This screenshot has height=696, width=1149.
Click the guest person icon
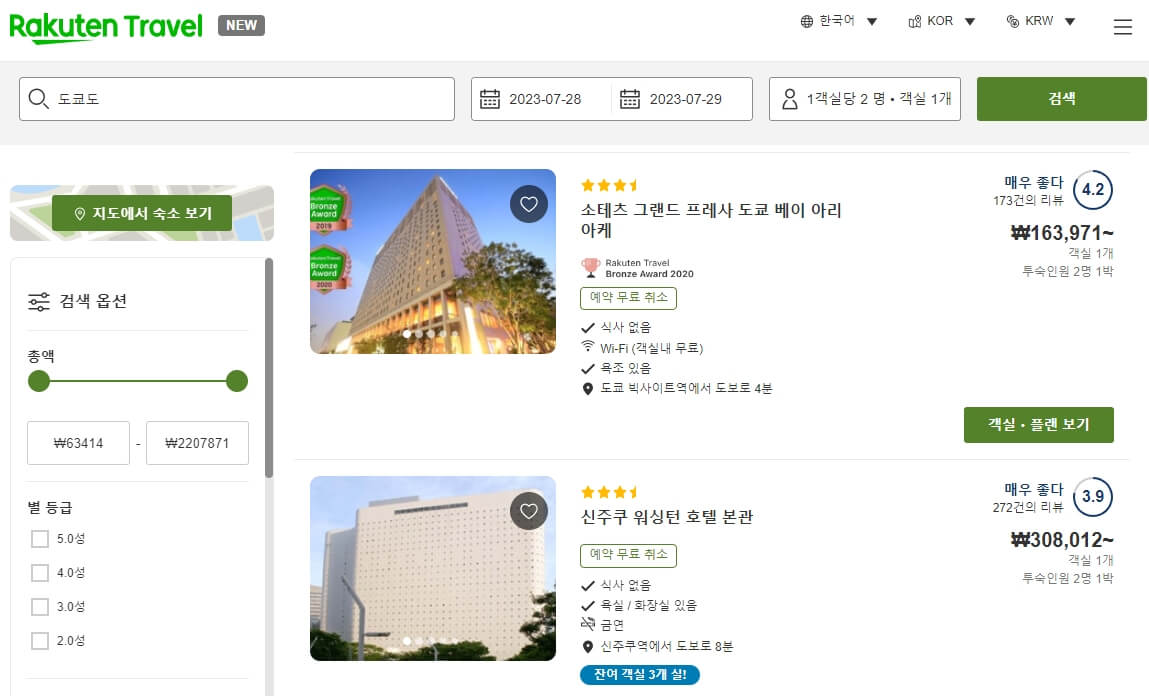[789, 99]
